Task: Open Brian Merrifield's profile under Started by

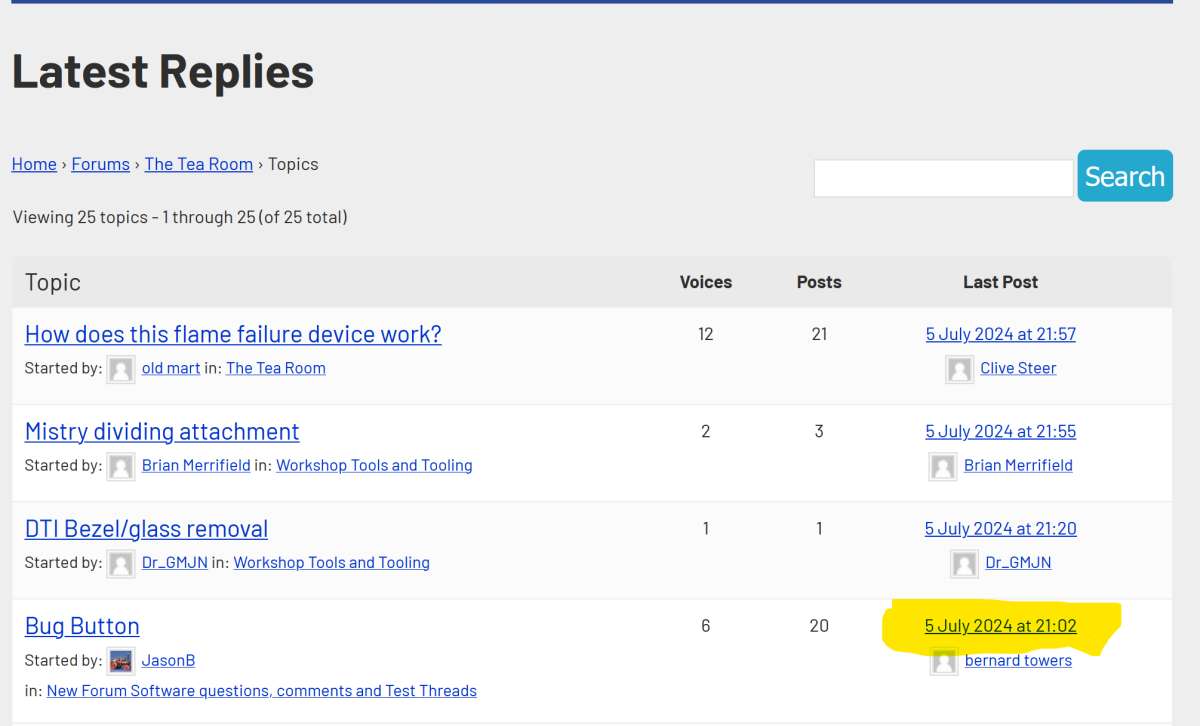Action: pyautogui.click(x=196, y=465)
